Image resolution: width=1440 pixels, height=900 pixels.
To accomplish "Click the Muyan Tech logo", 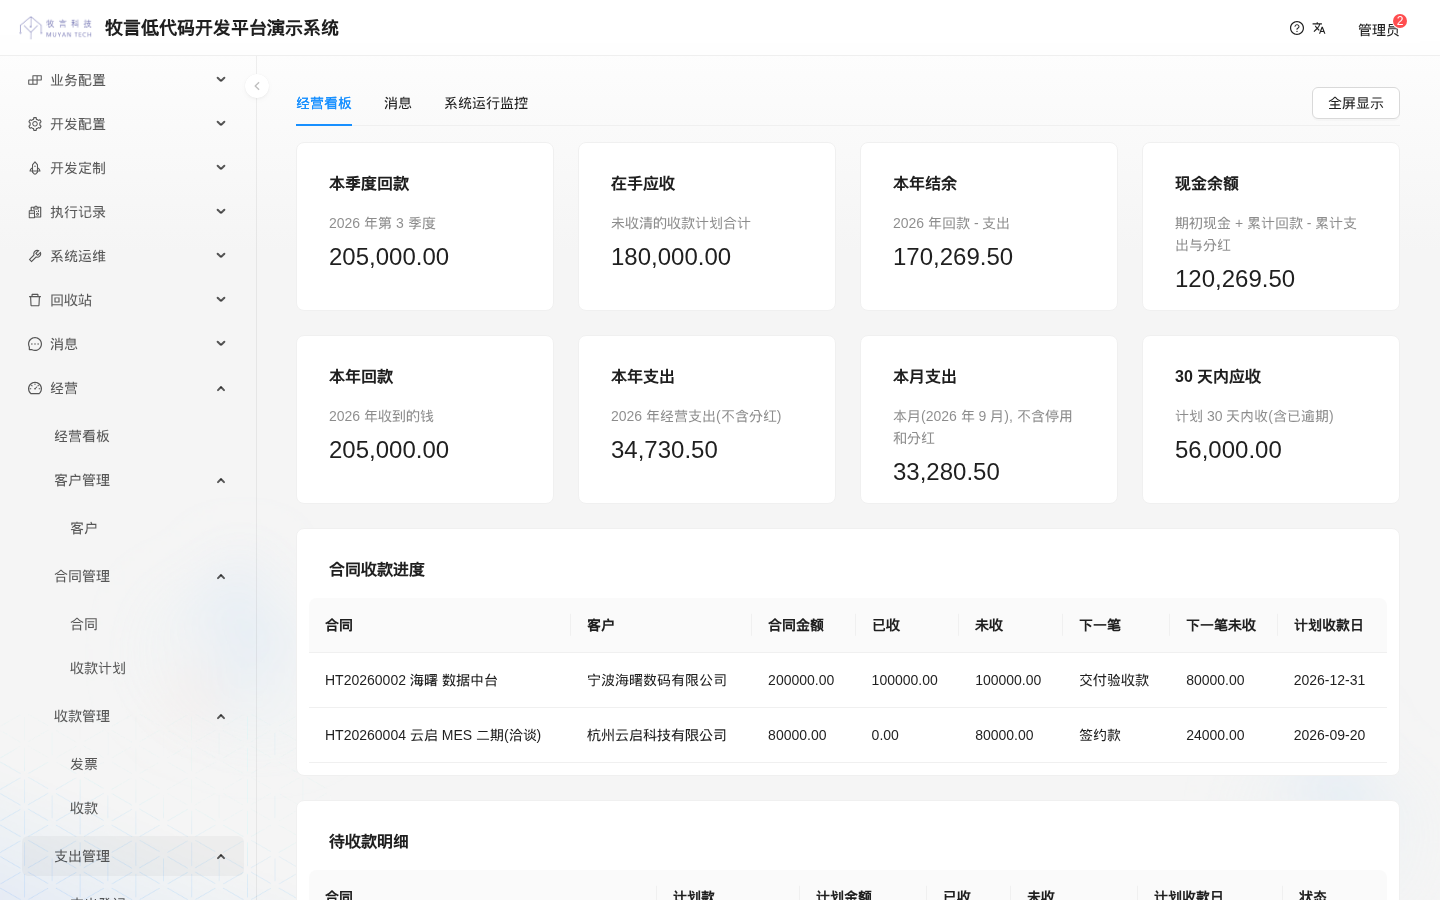I will click(x=56, y=27).
